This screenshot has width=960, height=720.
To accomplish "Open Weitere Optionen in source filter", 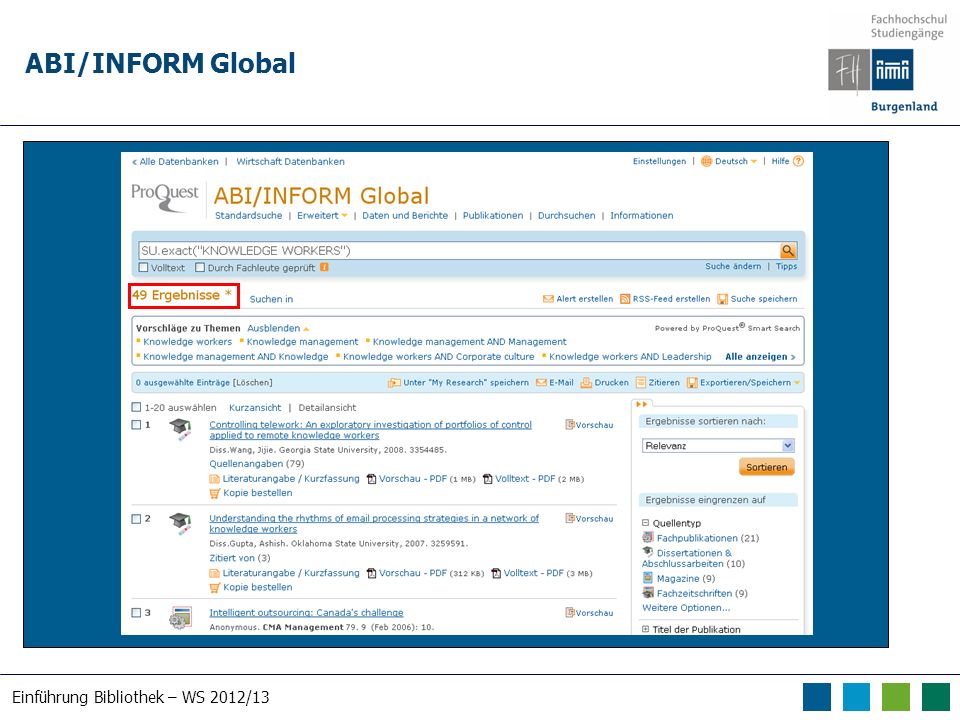I will click(x=686, y=607).
